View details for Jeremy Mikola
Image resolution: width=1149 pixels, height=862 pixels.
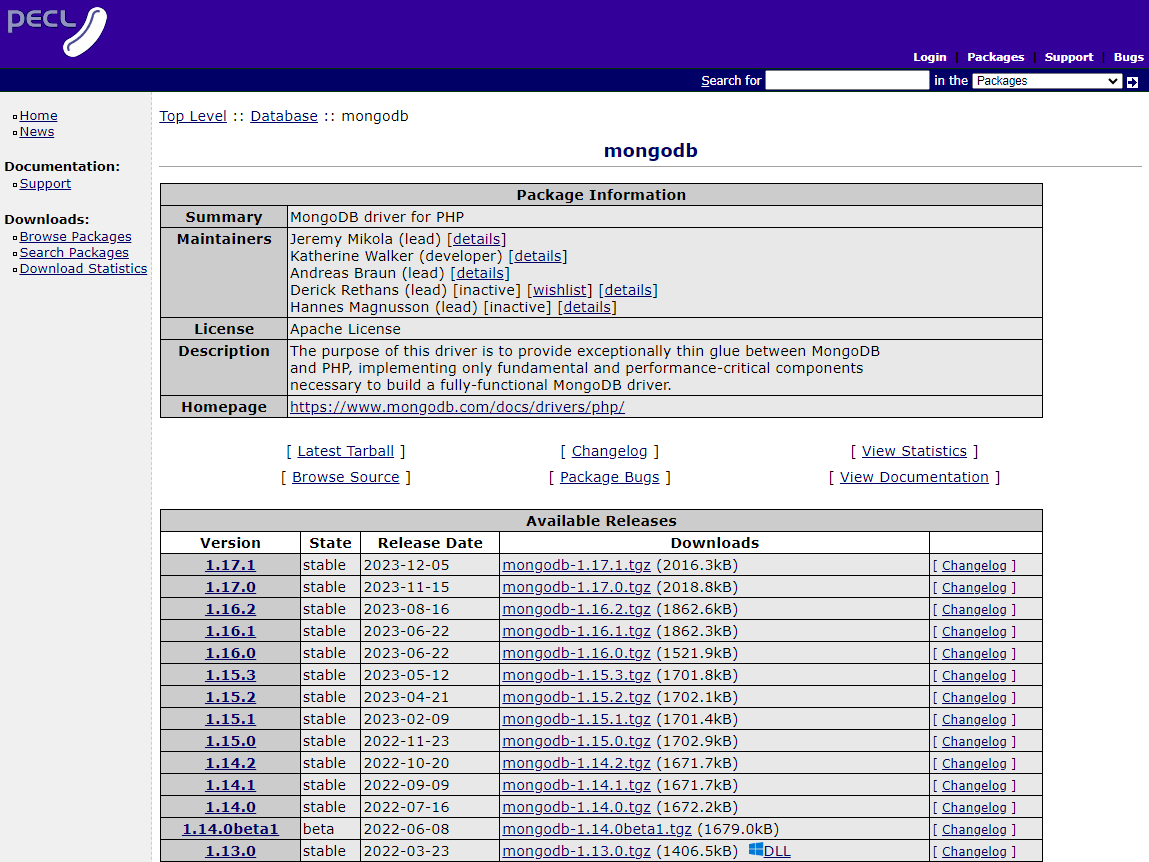pyautogui.click(x=476, y=239)
